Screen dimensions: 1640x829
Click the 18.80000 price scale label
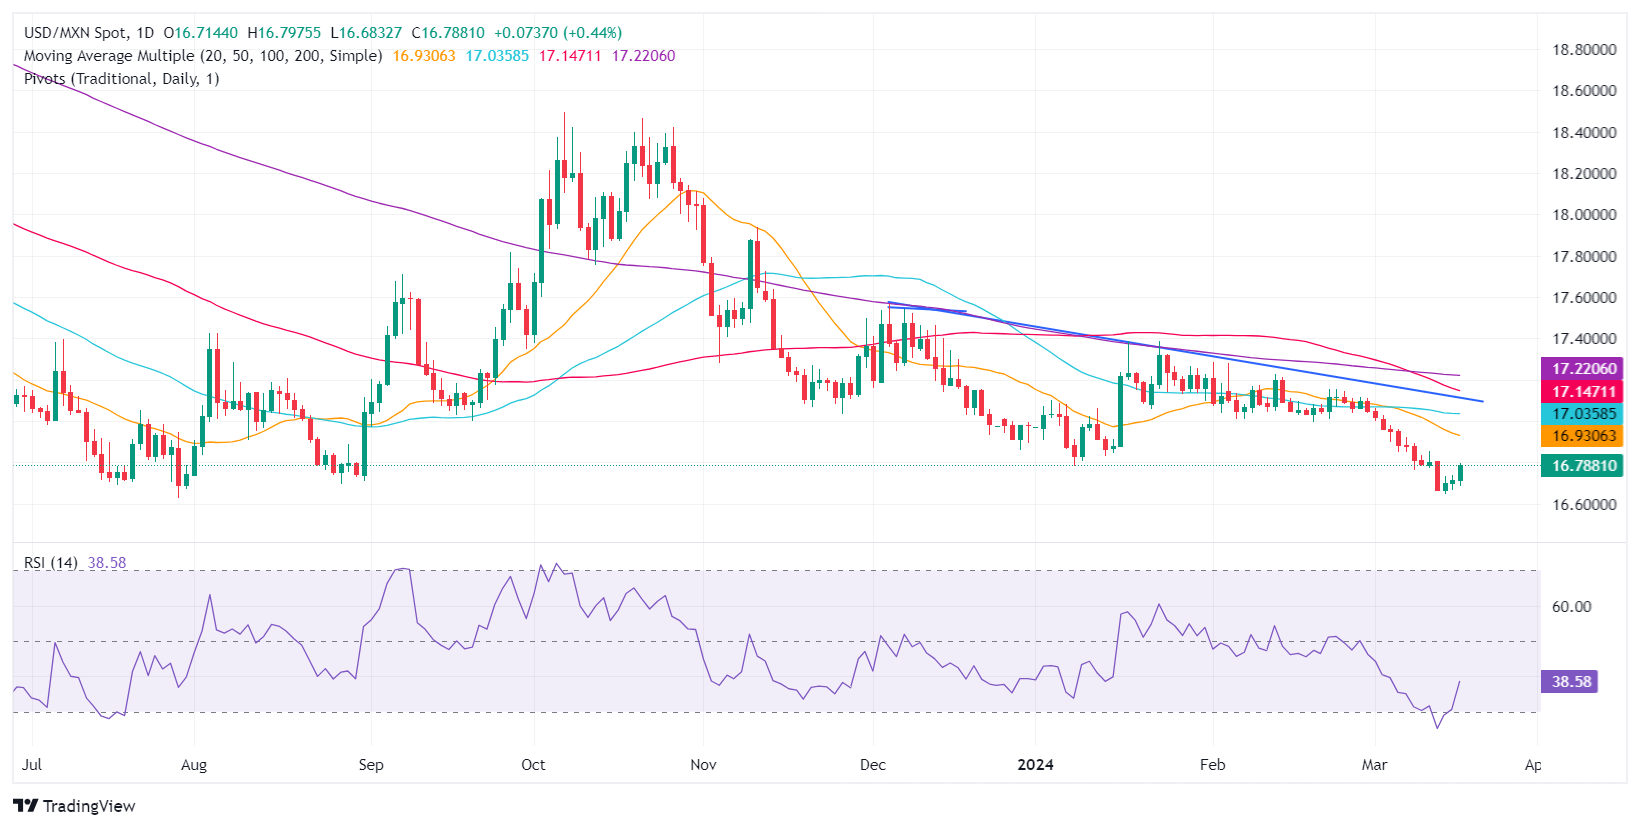1584,49
